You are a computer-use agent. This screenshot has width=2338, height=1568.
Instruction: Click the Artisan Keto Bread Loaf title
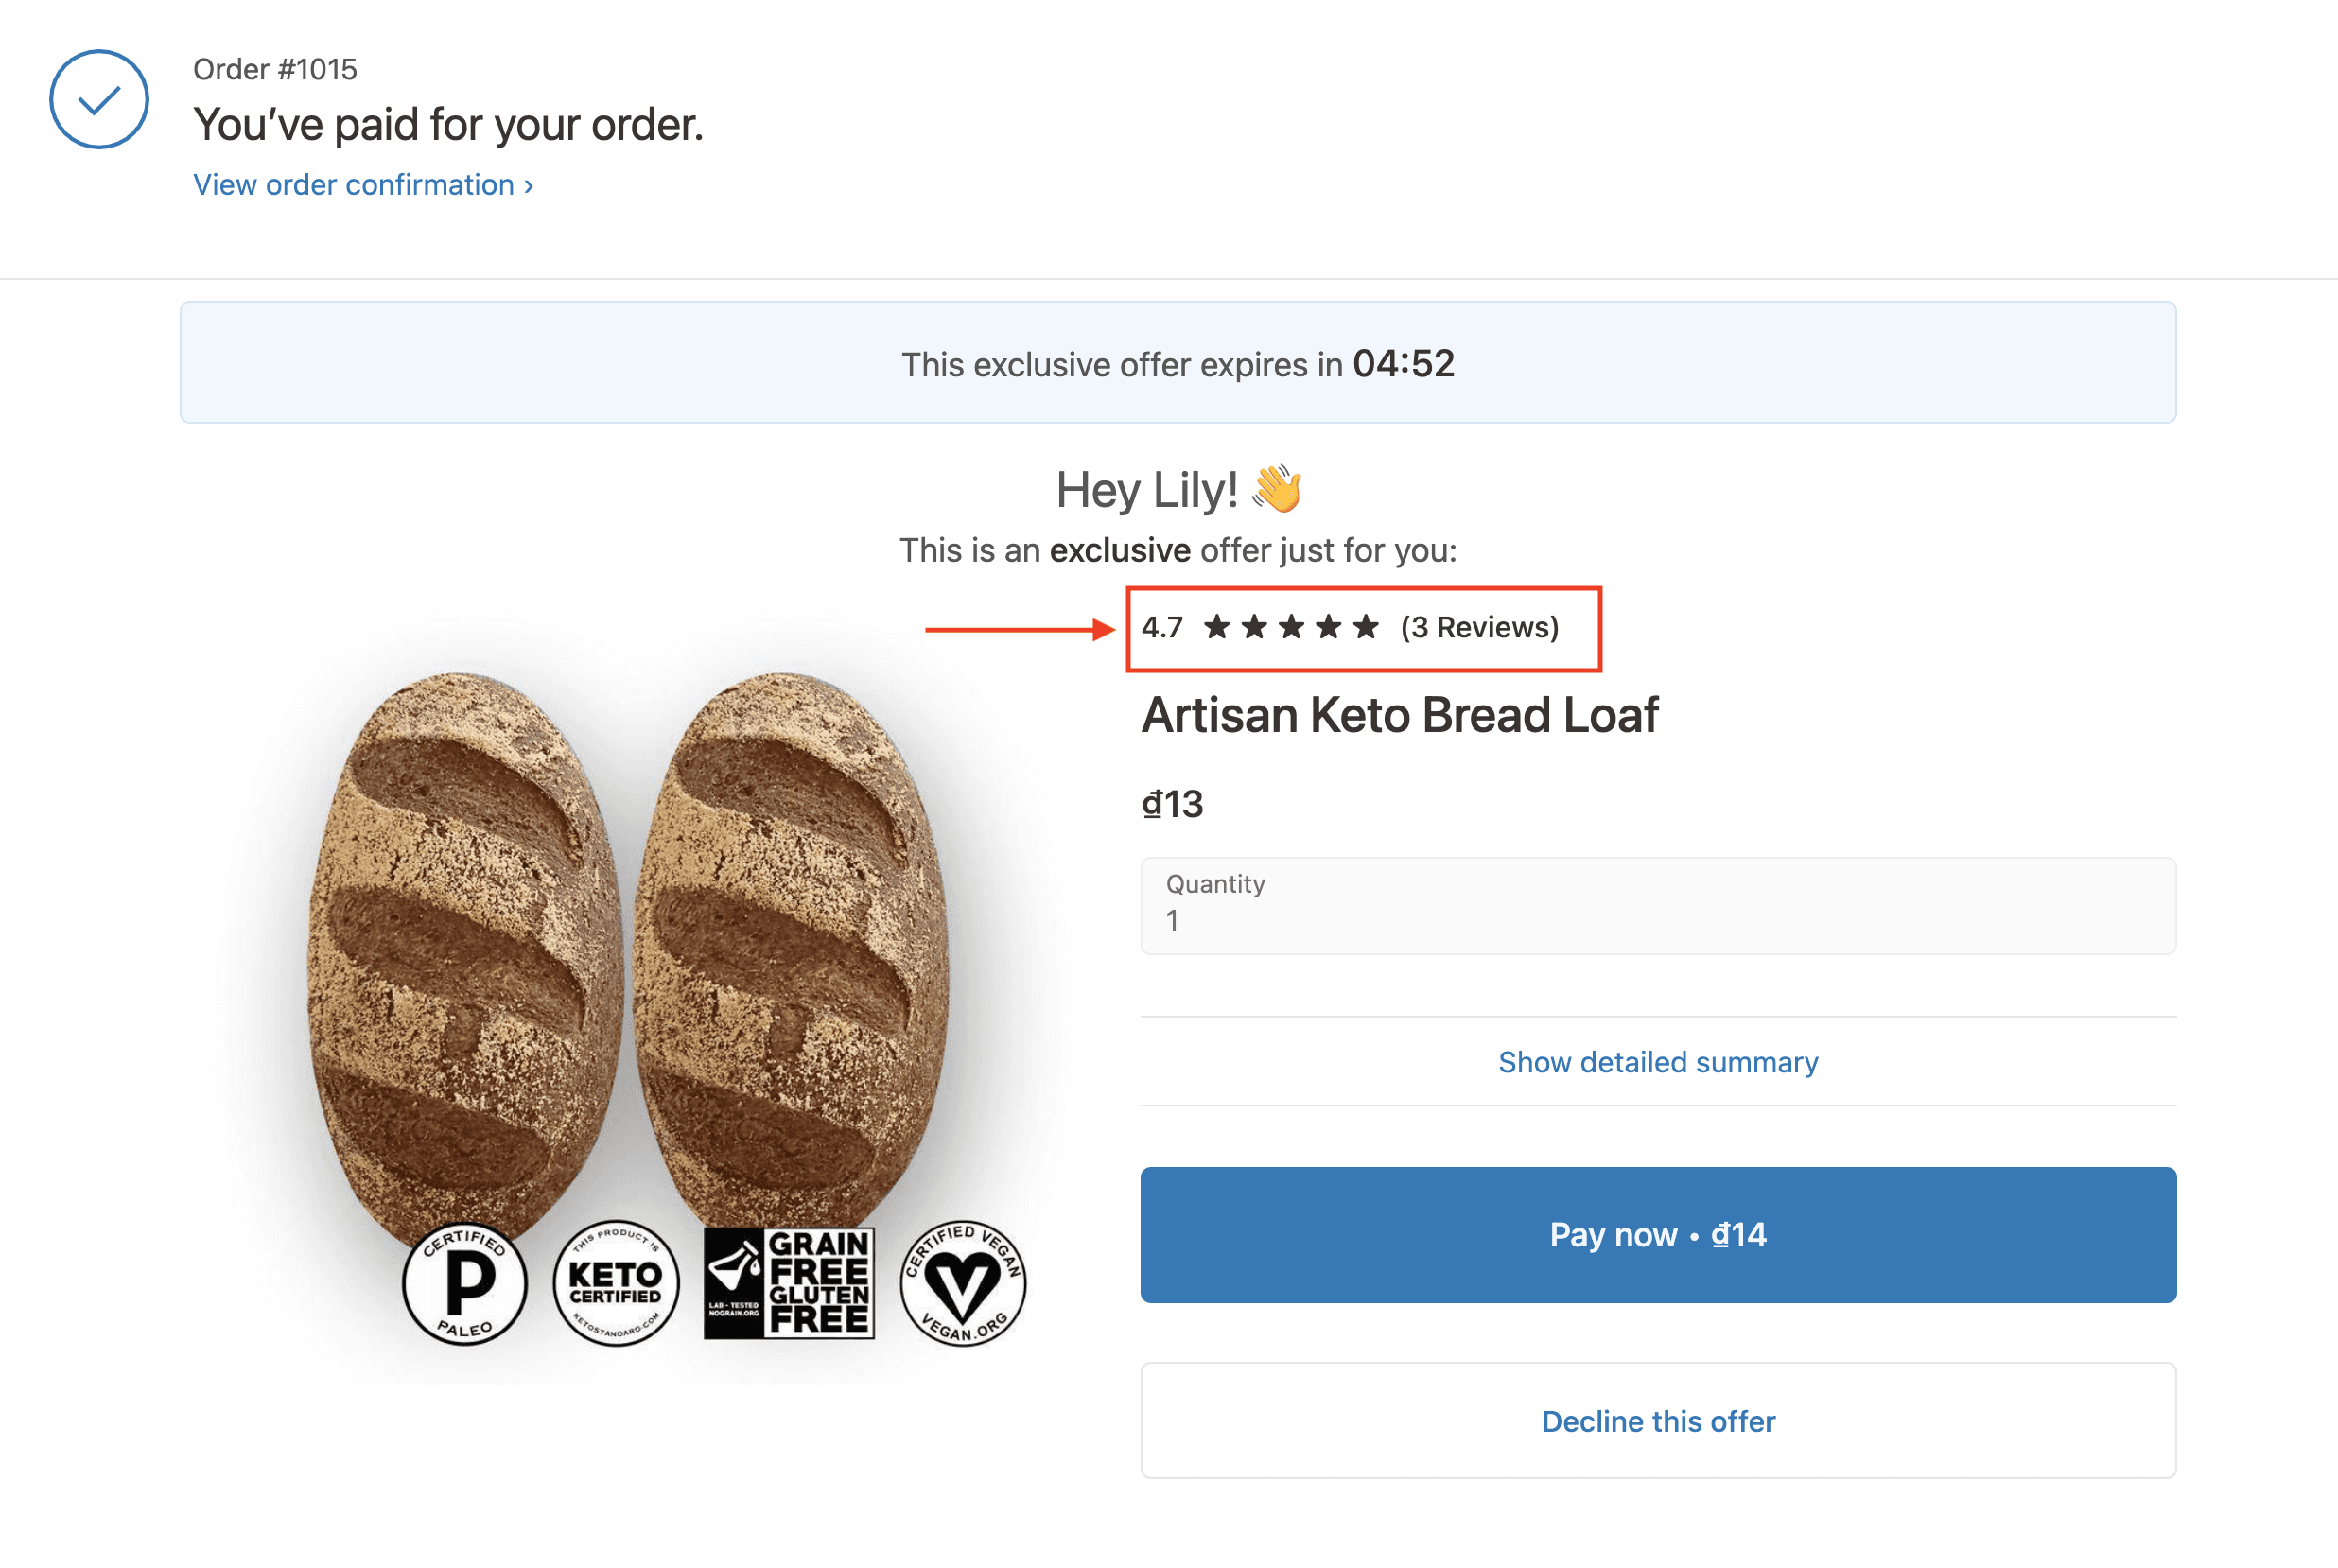pyautogui.click(x=1399, y=716)
